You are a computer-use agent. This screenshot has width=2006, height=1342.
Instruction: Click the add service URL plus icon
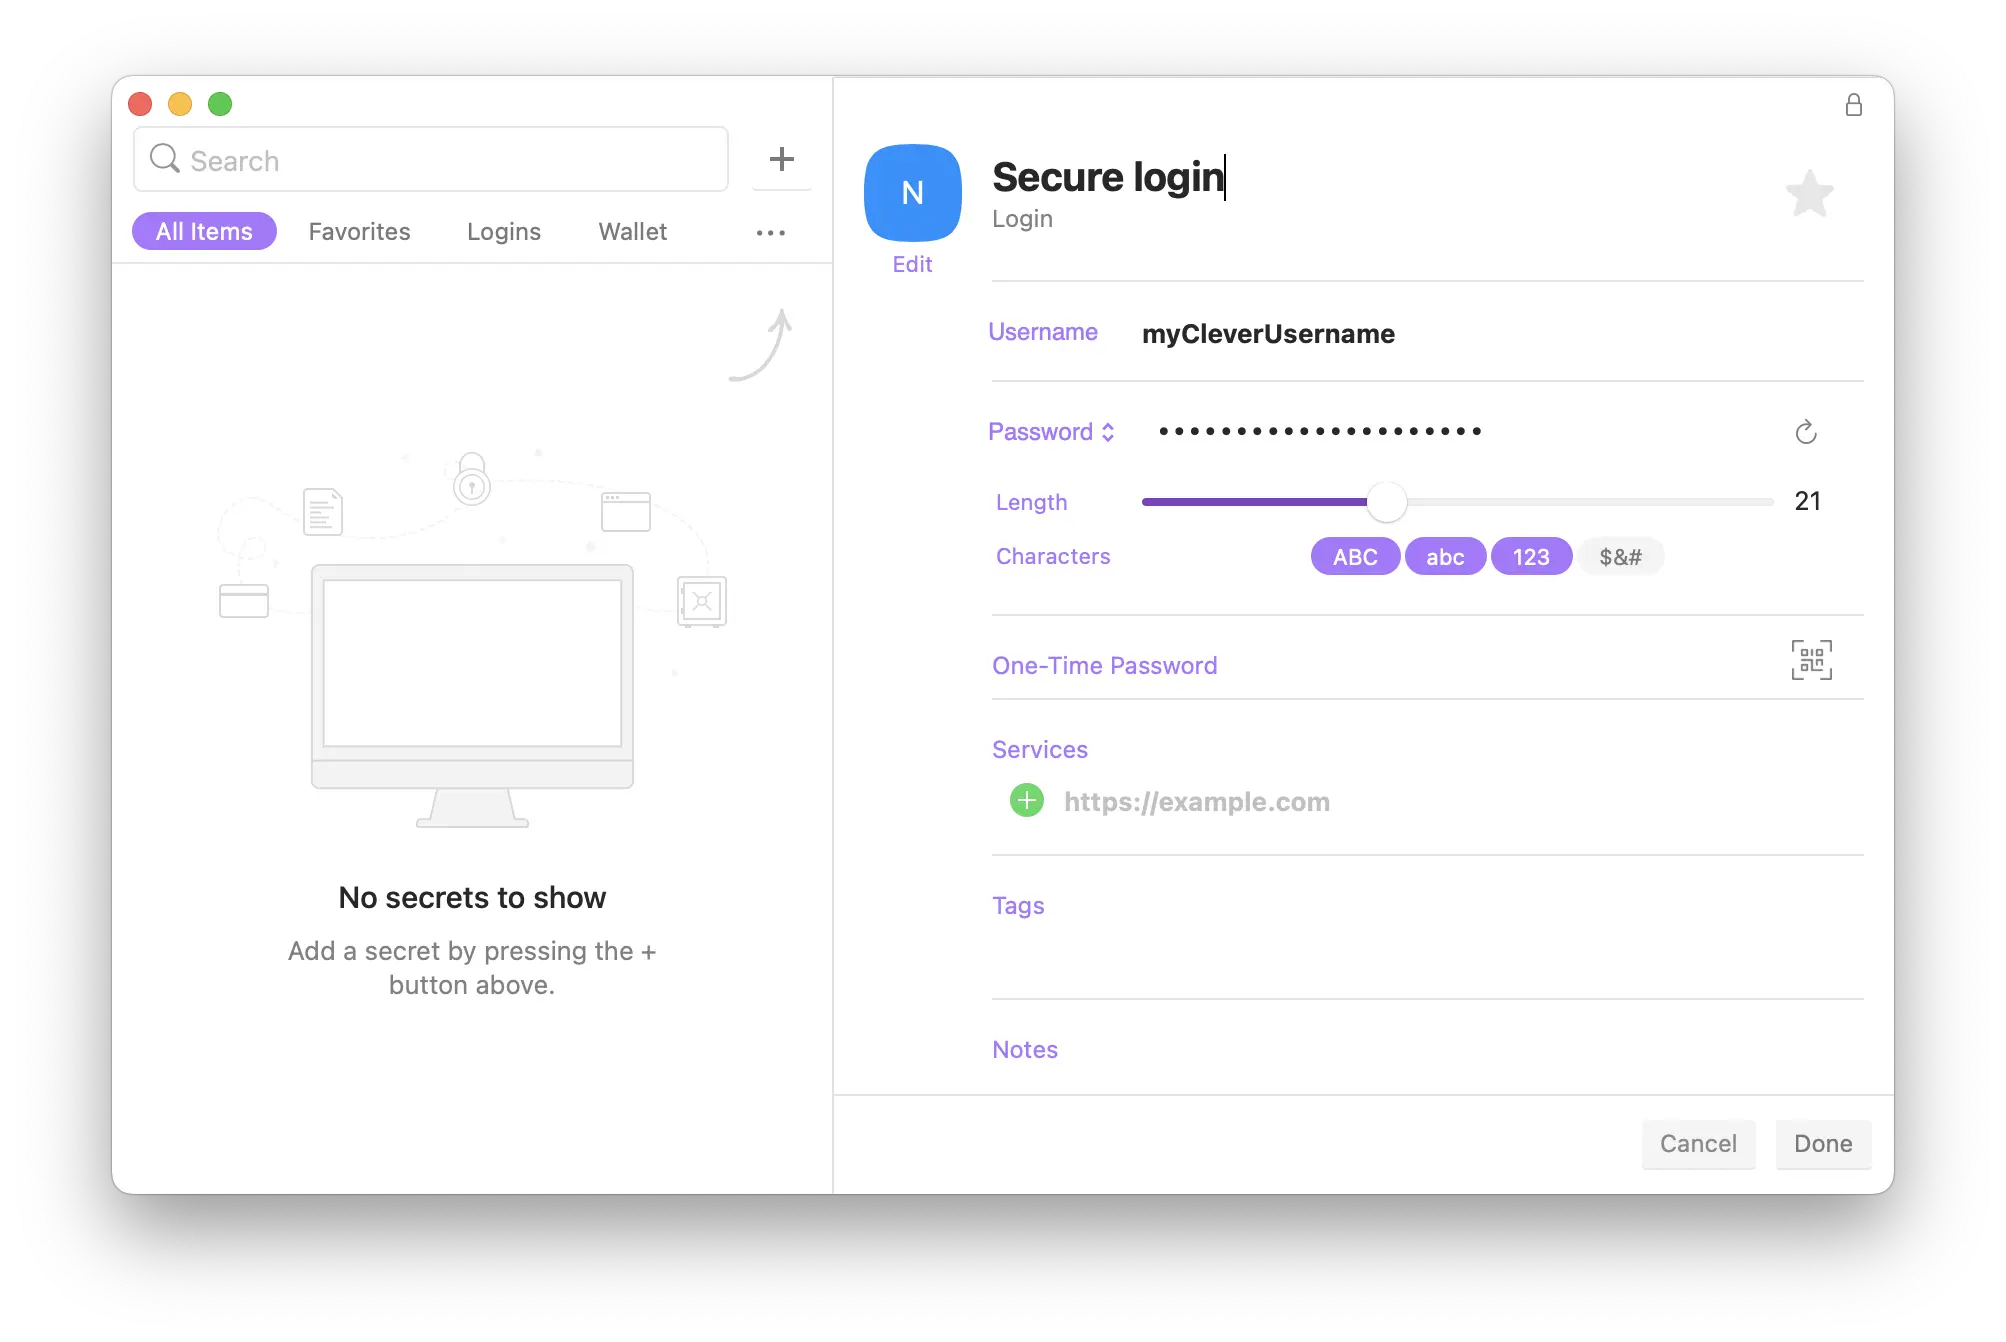1027,798
